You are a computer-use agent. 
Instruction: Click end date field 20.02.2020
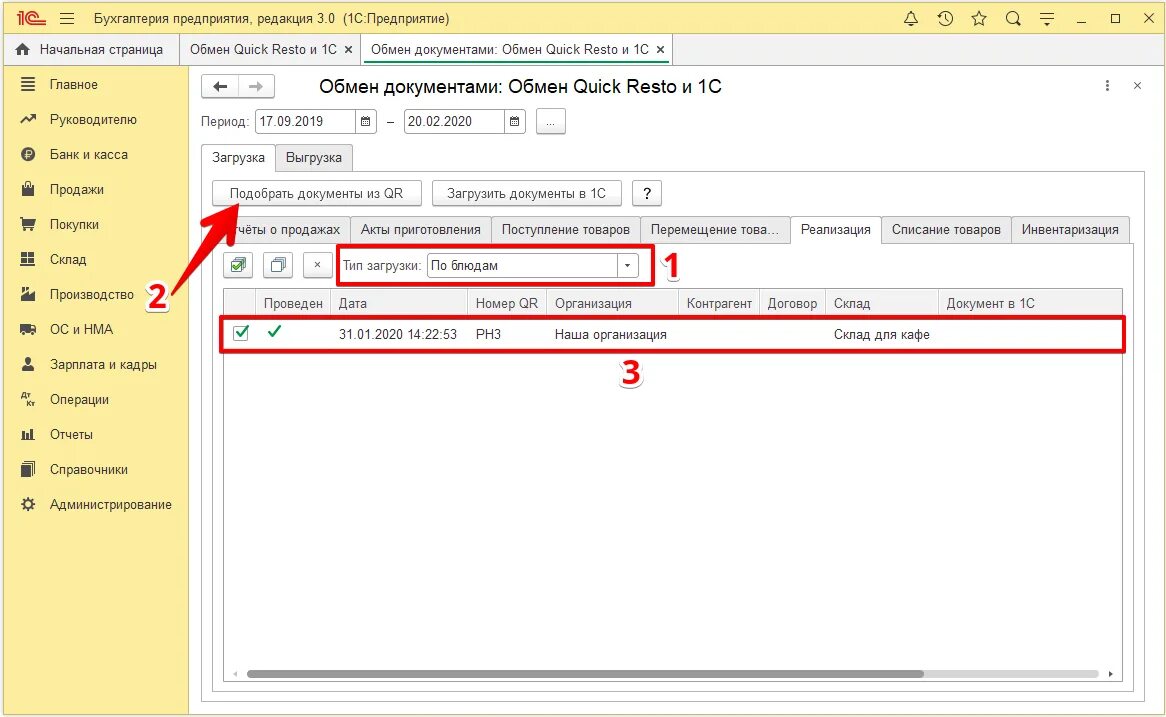pyautogui.click(x=454, y=121)
